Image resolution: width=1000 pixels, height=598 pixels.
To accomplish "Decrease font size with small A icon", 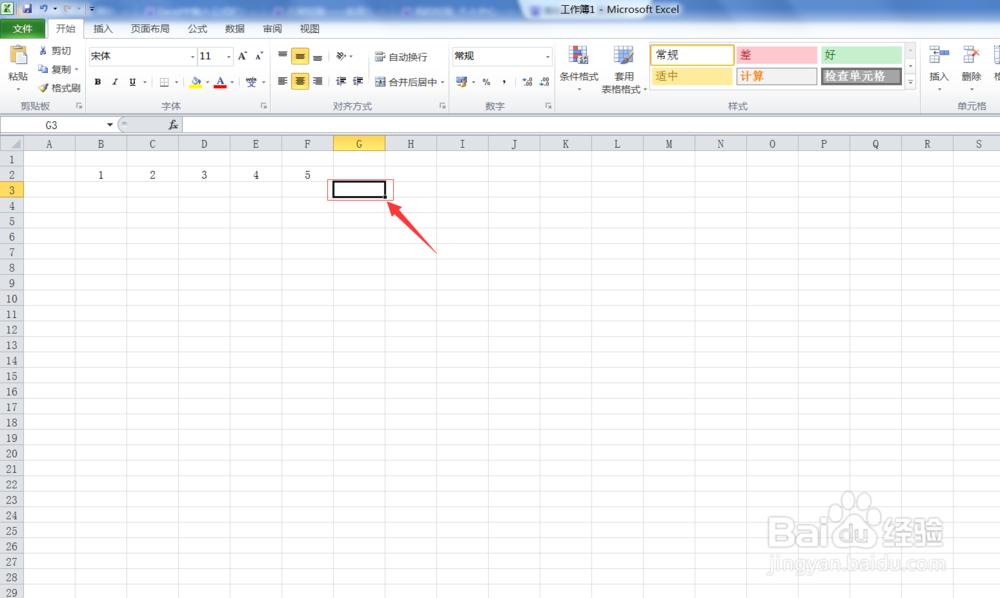I will tap(259, 56).
